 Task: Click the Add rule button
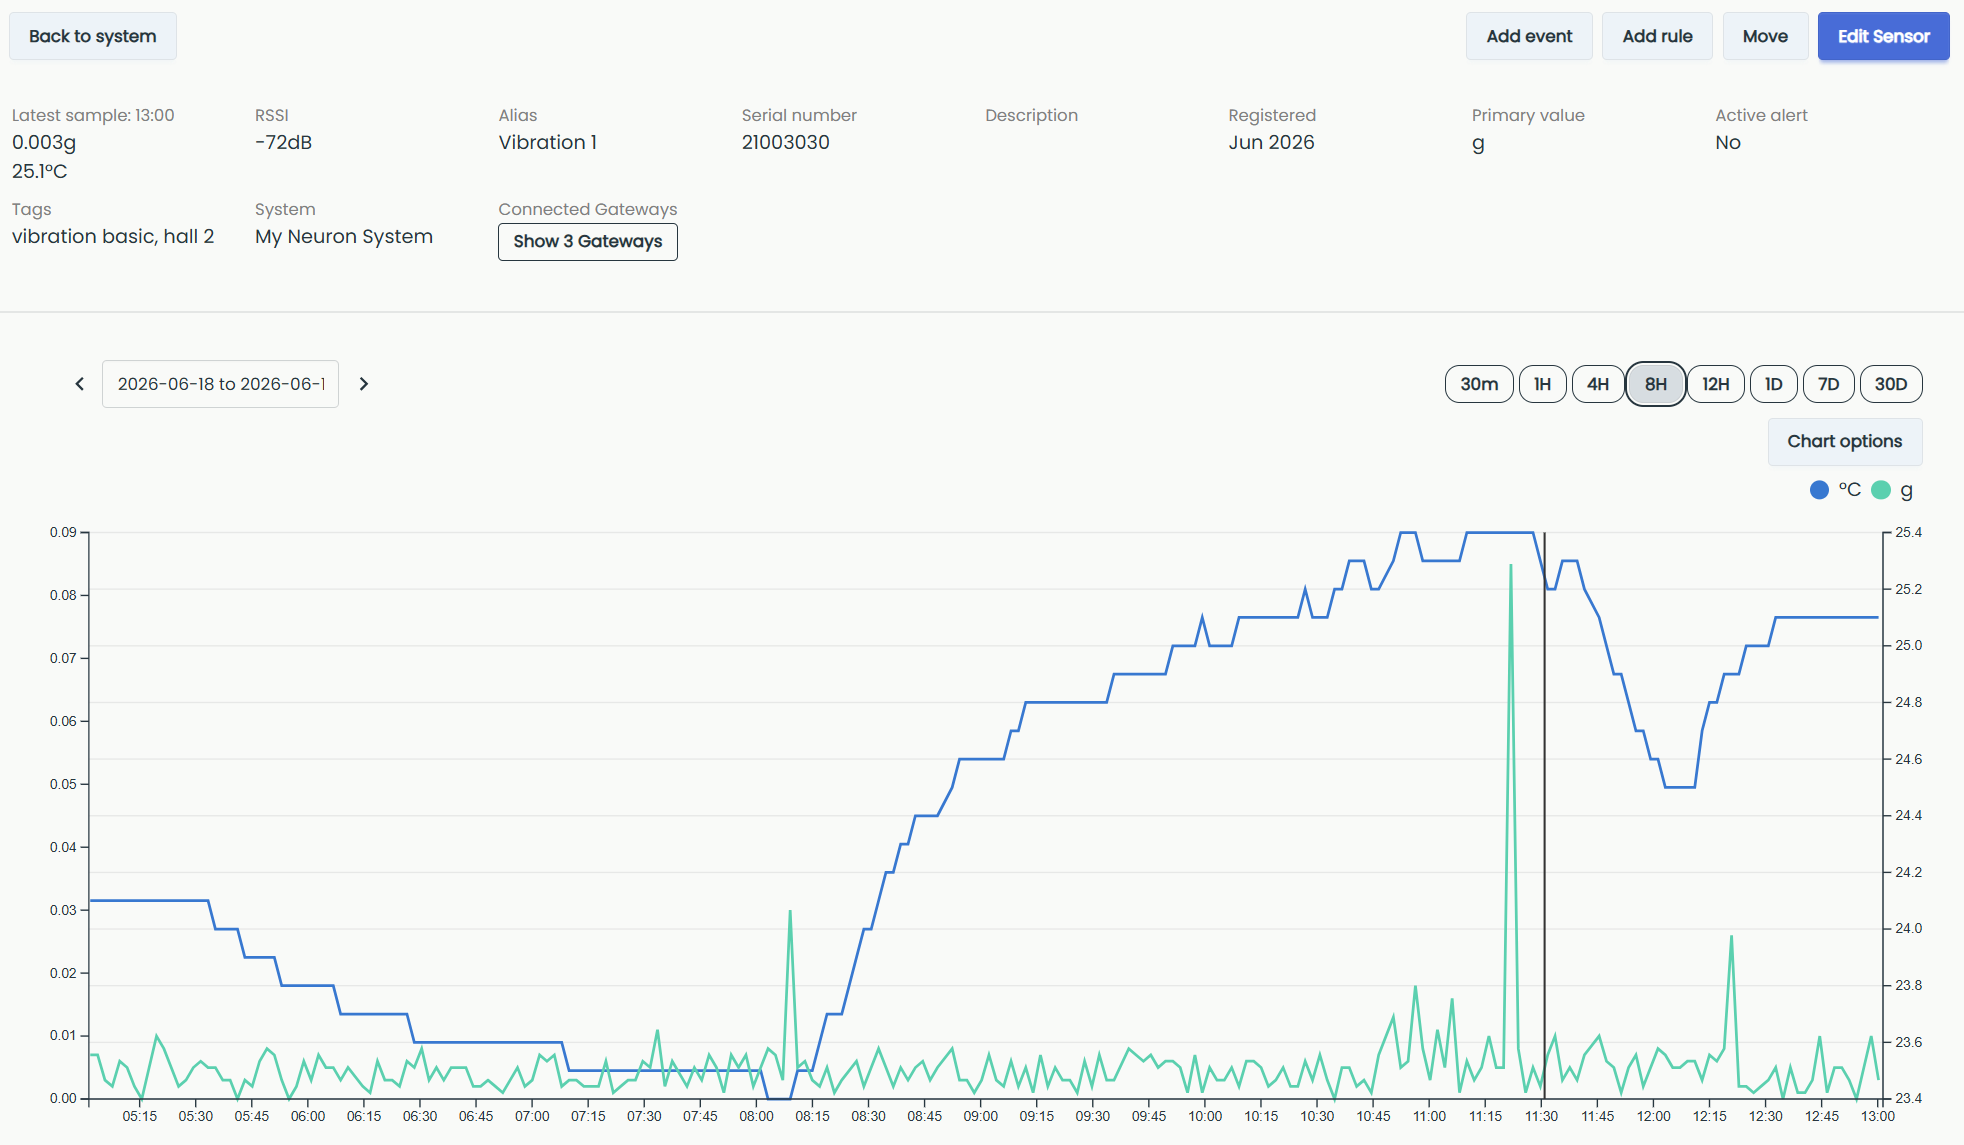coord(1657,36)
